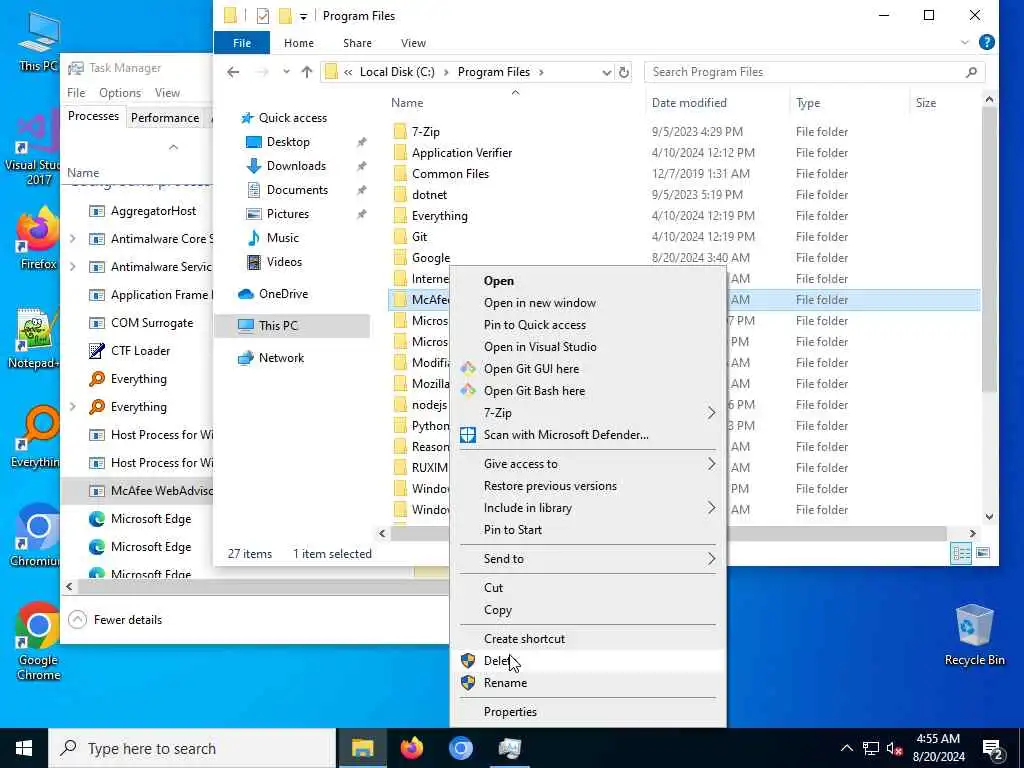Screen dimensions: 1024x768
Task: Refresh the Program Files folder
Action: (x=624, y=72)
